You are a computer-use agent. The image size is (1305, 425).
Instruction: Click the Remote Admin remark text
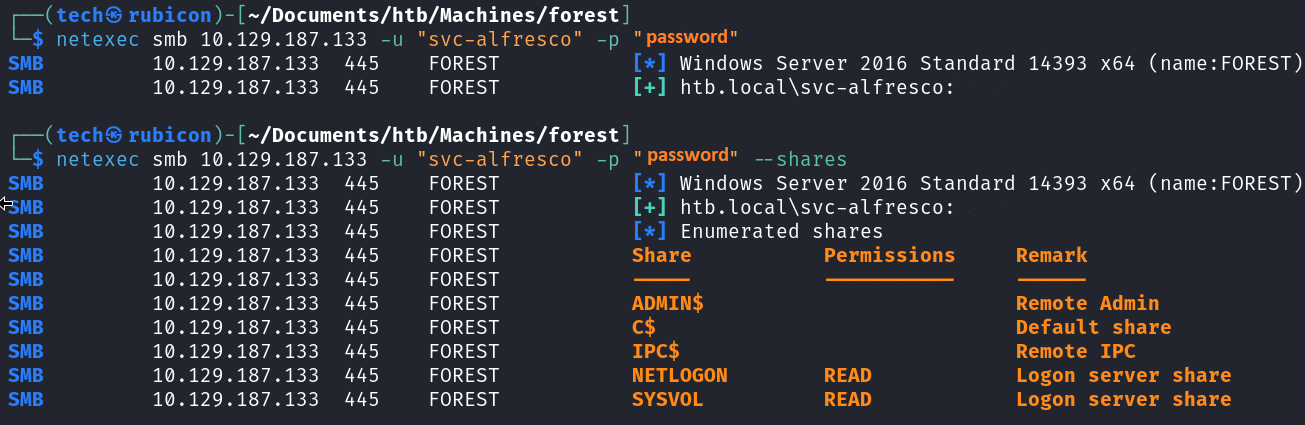[1088, 303]
